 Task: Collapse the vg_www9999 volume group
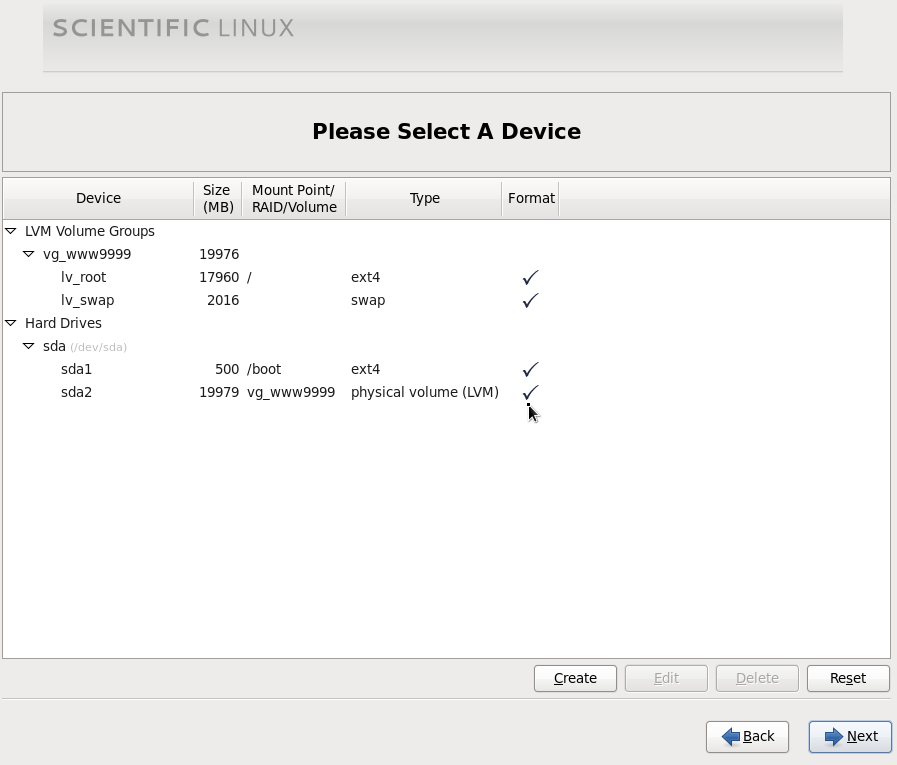[29, 254]
